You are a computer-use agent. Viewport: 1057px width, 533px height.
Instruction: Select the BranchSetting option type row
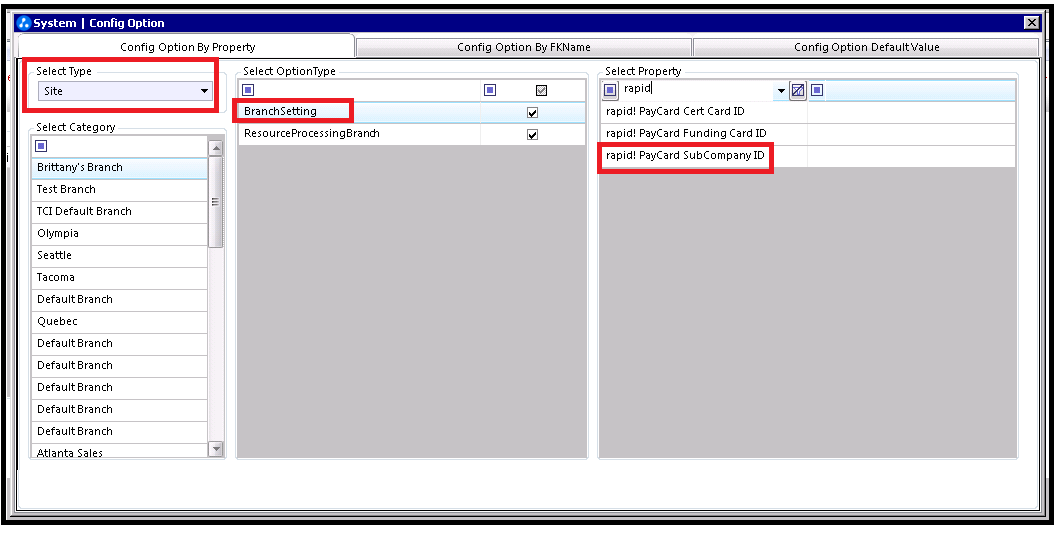point(411,112)
